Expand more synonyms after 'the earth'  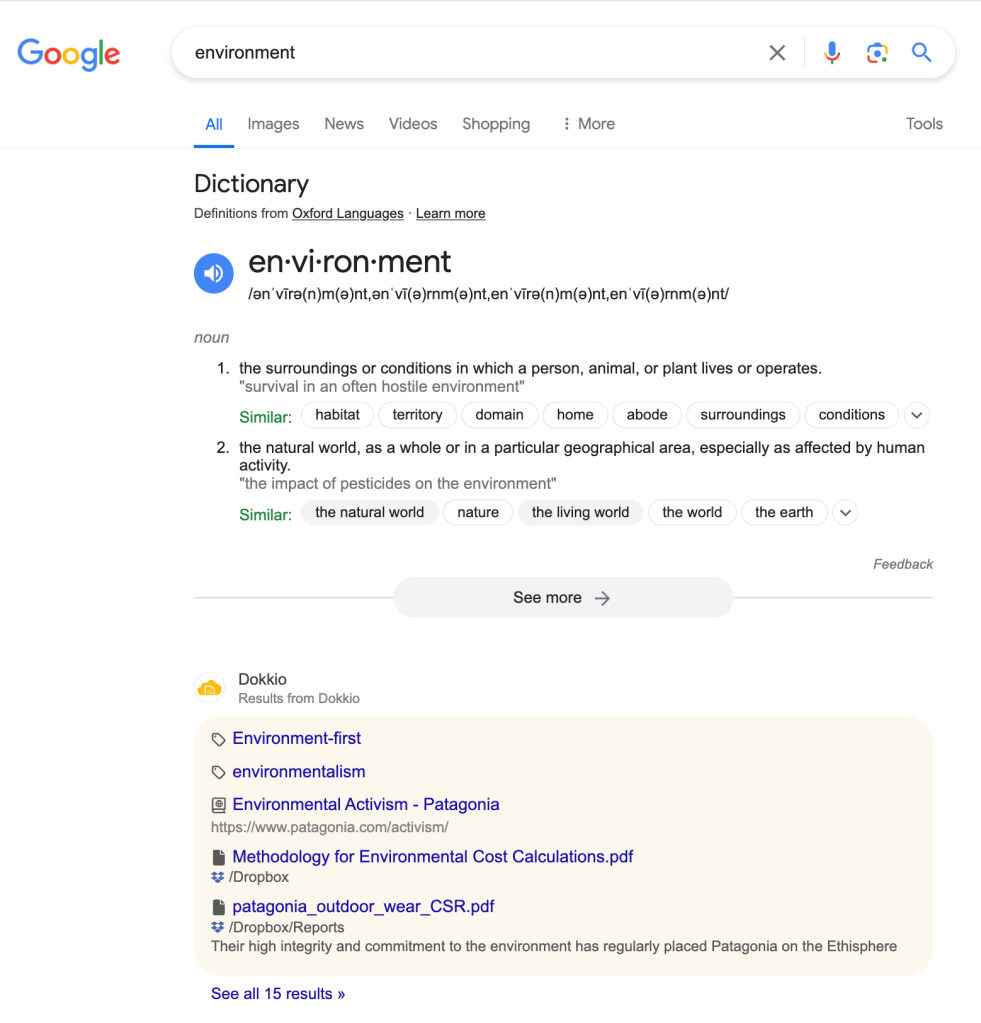coord(845,513)
